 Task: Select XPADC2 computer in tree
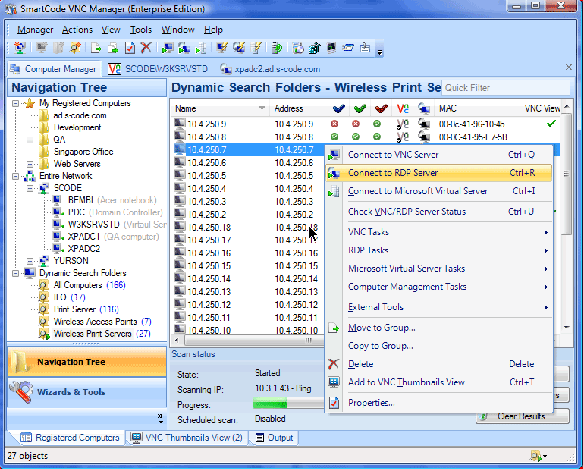84,248
